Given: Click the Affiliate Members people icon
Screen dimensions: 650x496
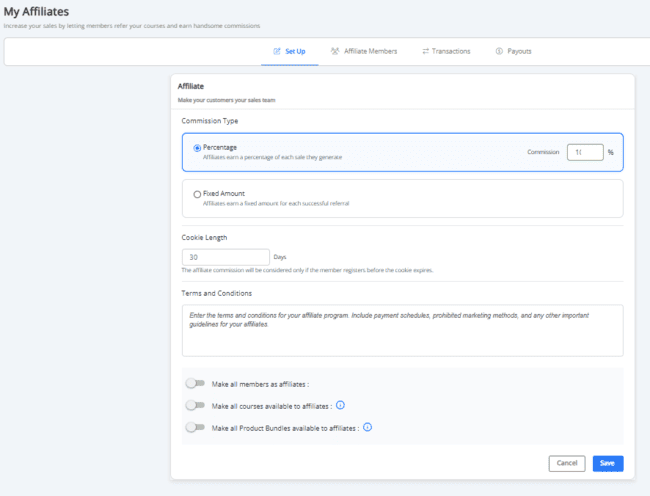Looking at the screenshot, I should [335, 51].
